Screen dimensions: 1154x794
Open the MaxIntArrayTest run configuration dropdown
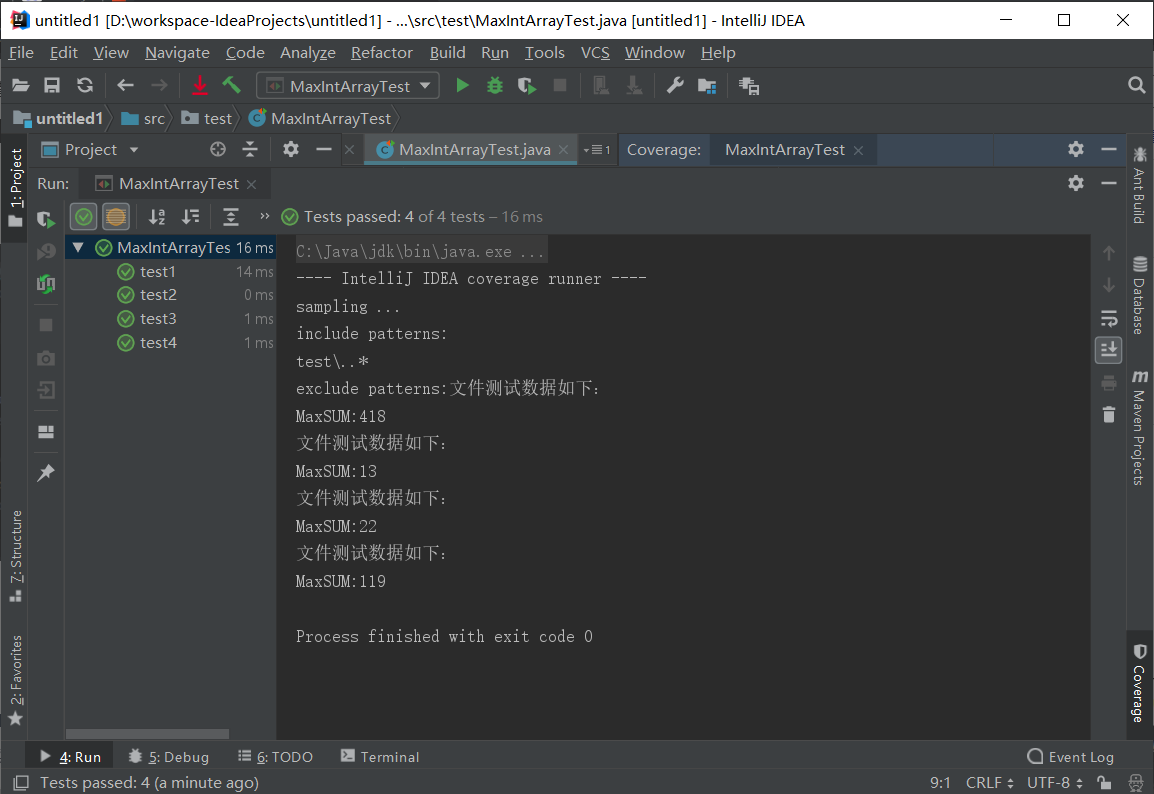(x=348, y=85)
